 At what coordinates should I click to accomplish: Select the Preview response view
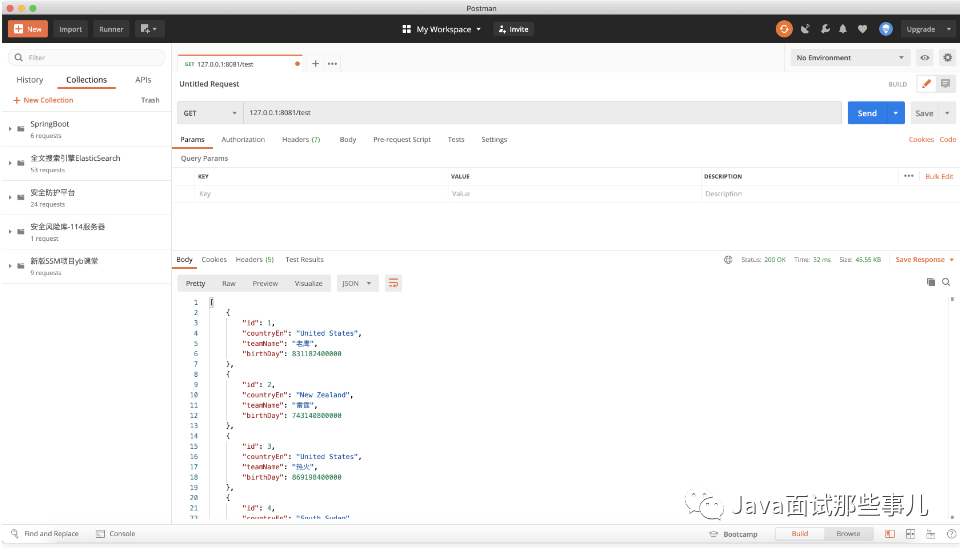[265, 283]
